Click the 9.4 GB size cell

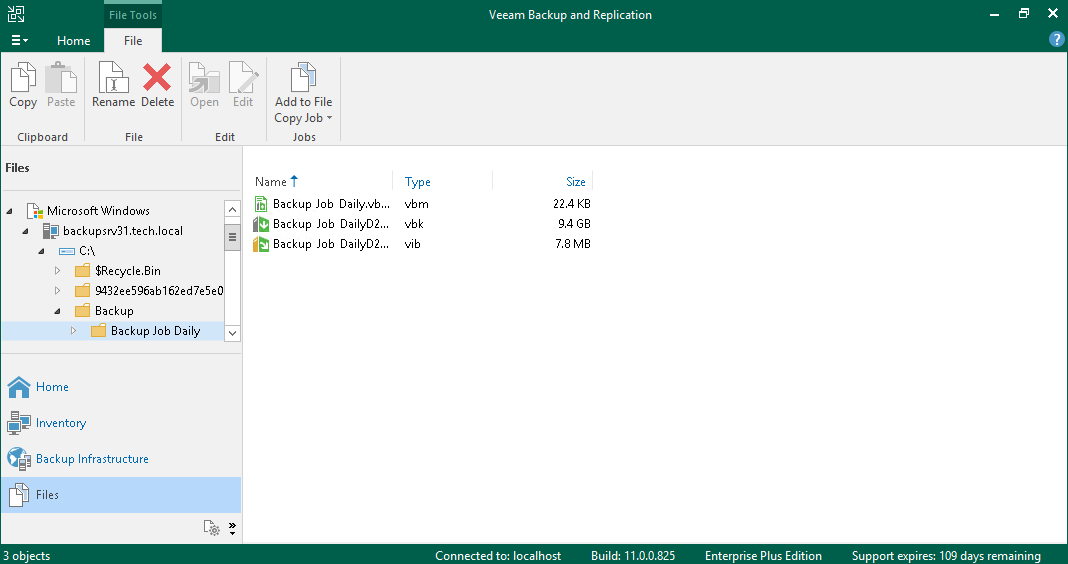point(574,223)
